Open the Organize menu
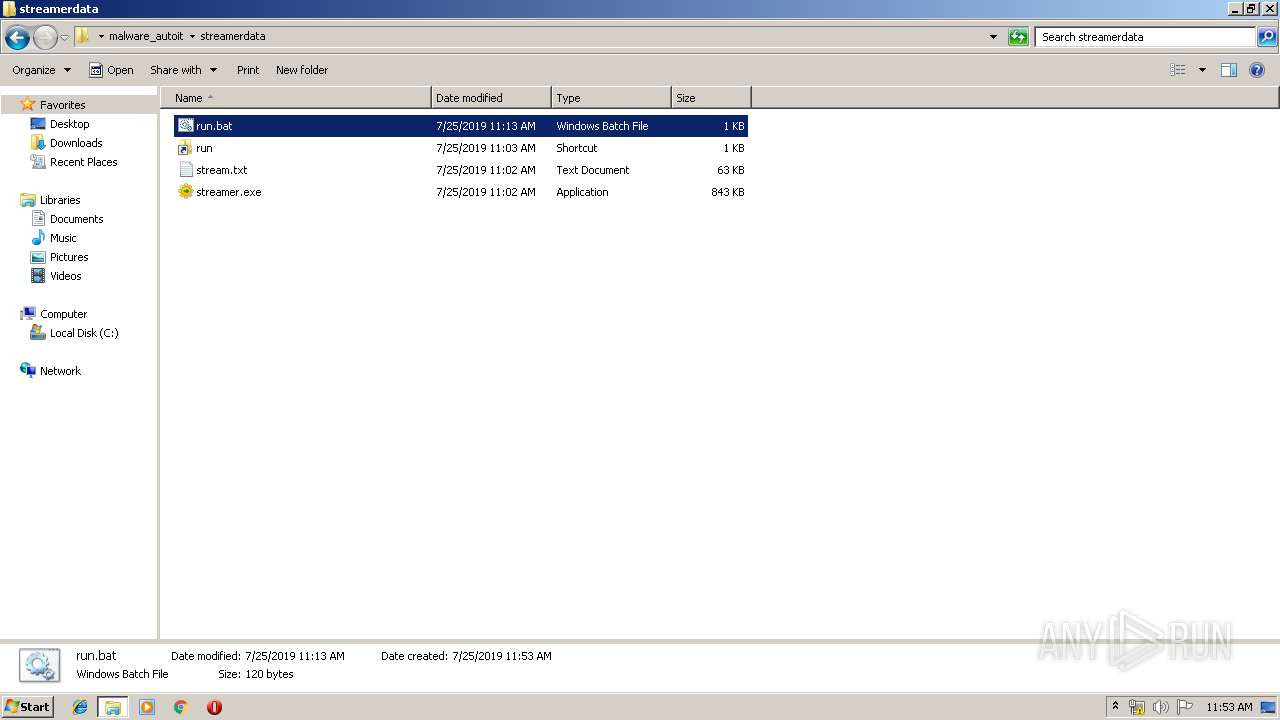The image size is (1280, 720). pos(41,70)
